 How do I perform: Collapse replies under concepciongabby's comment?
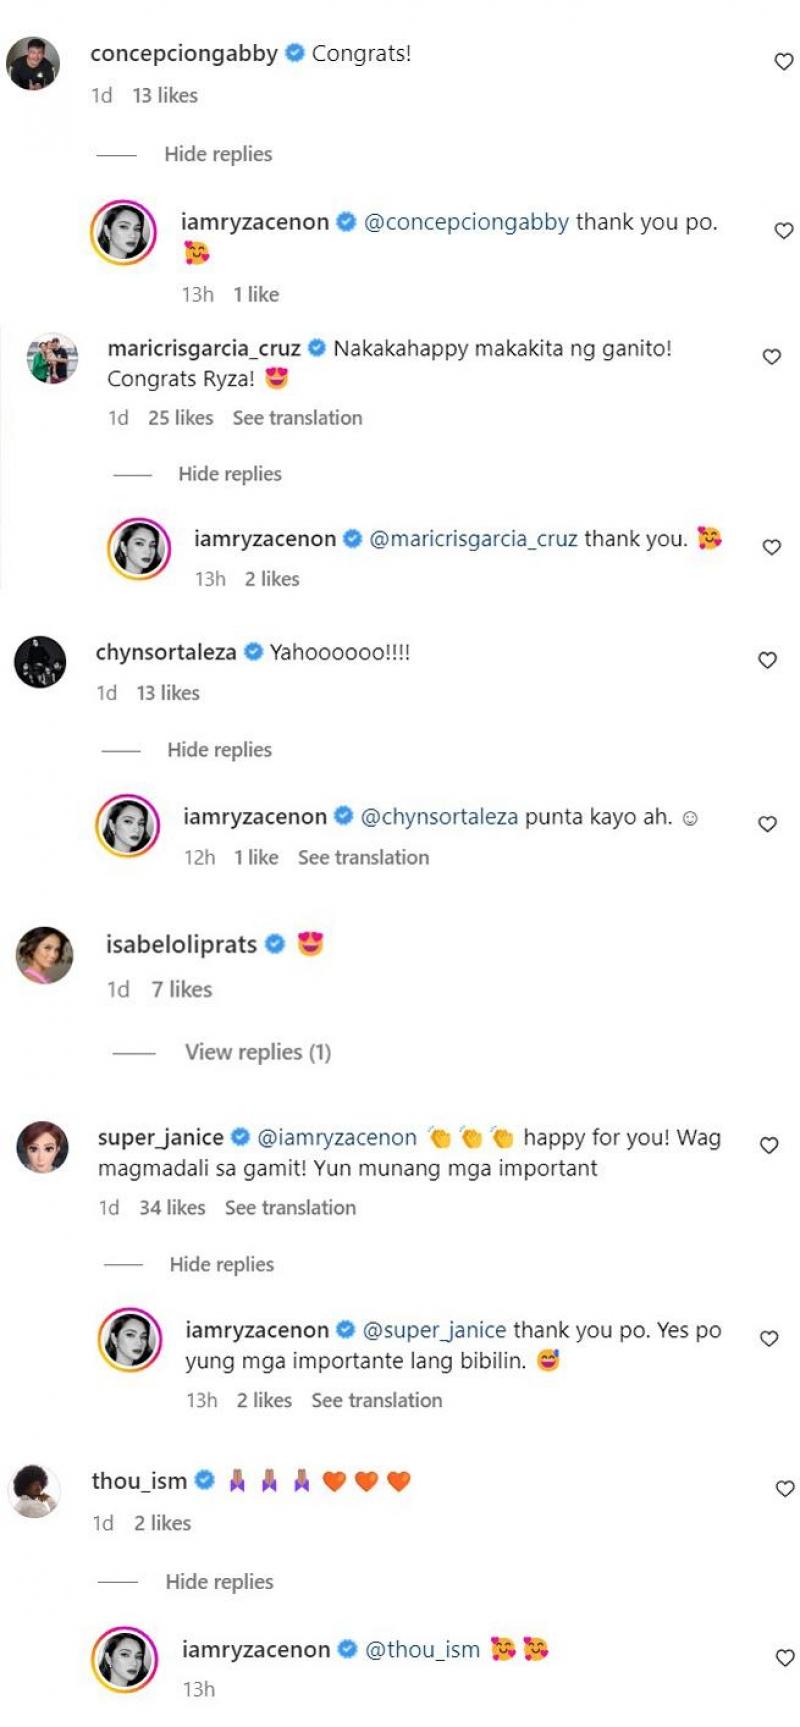pos(218,154)
